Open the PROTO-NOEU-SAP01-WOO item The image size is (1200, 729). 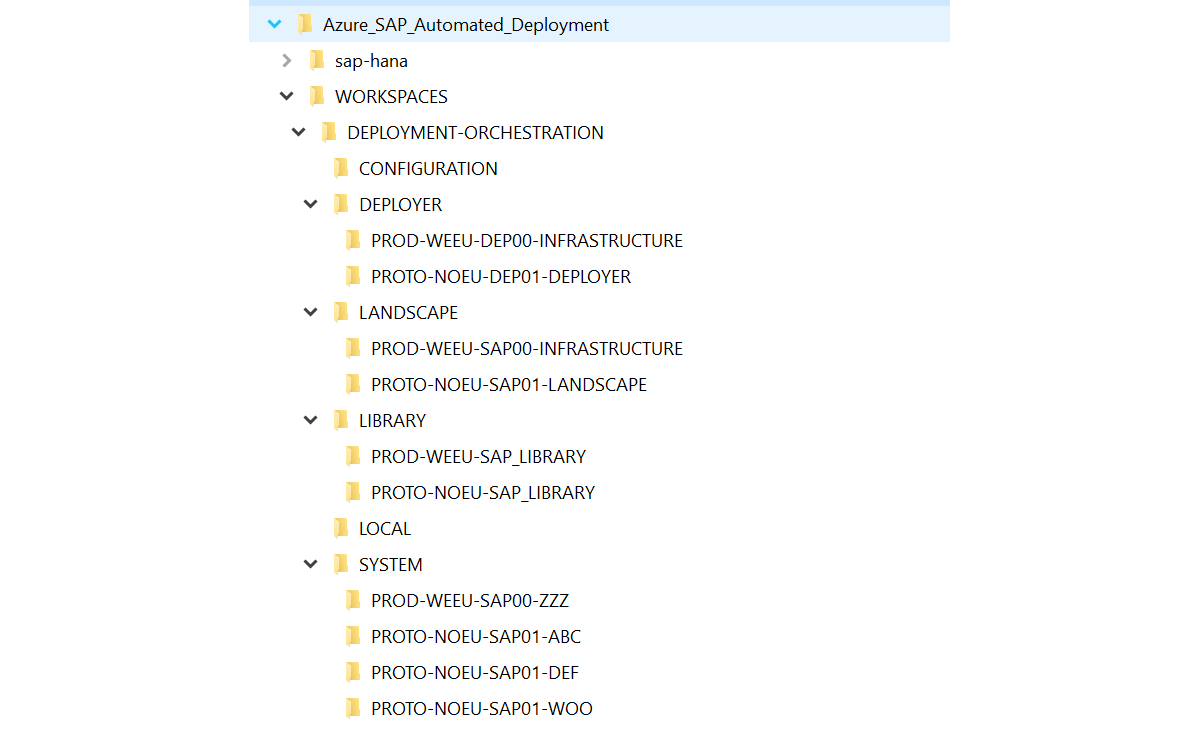click(x=481, y=709)
